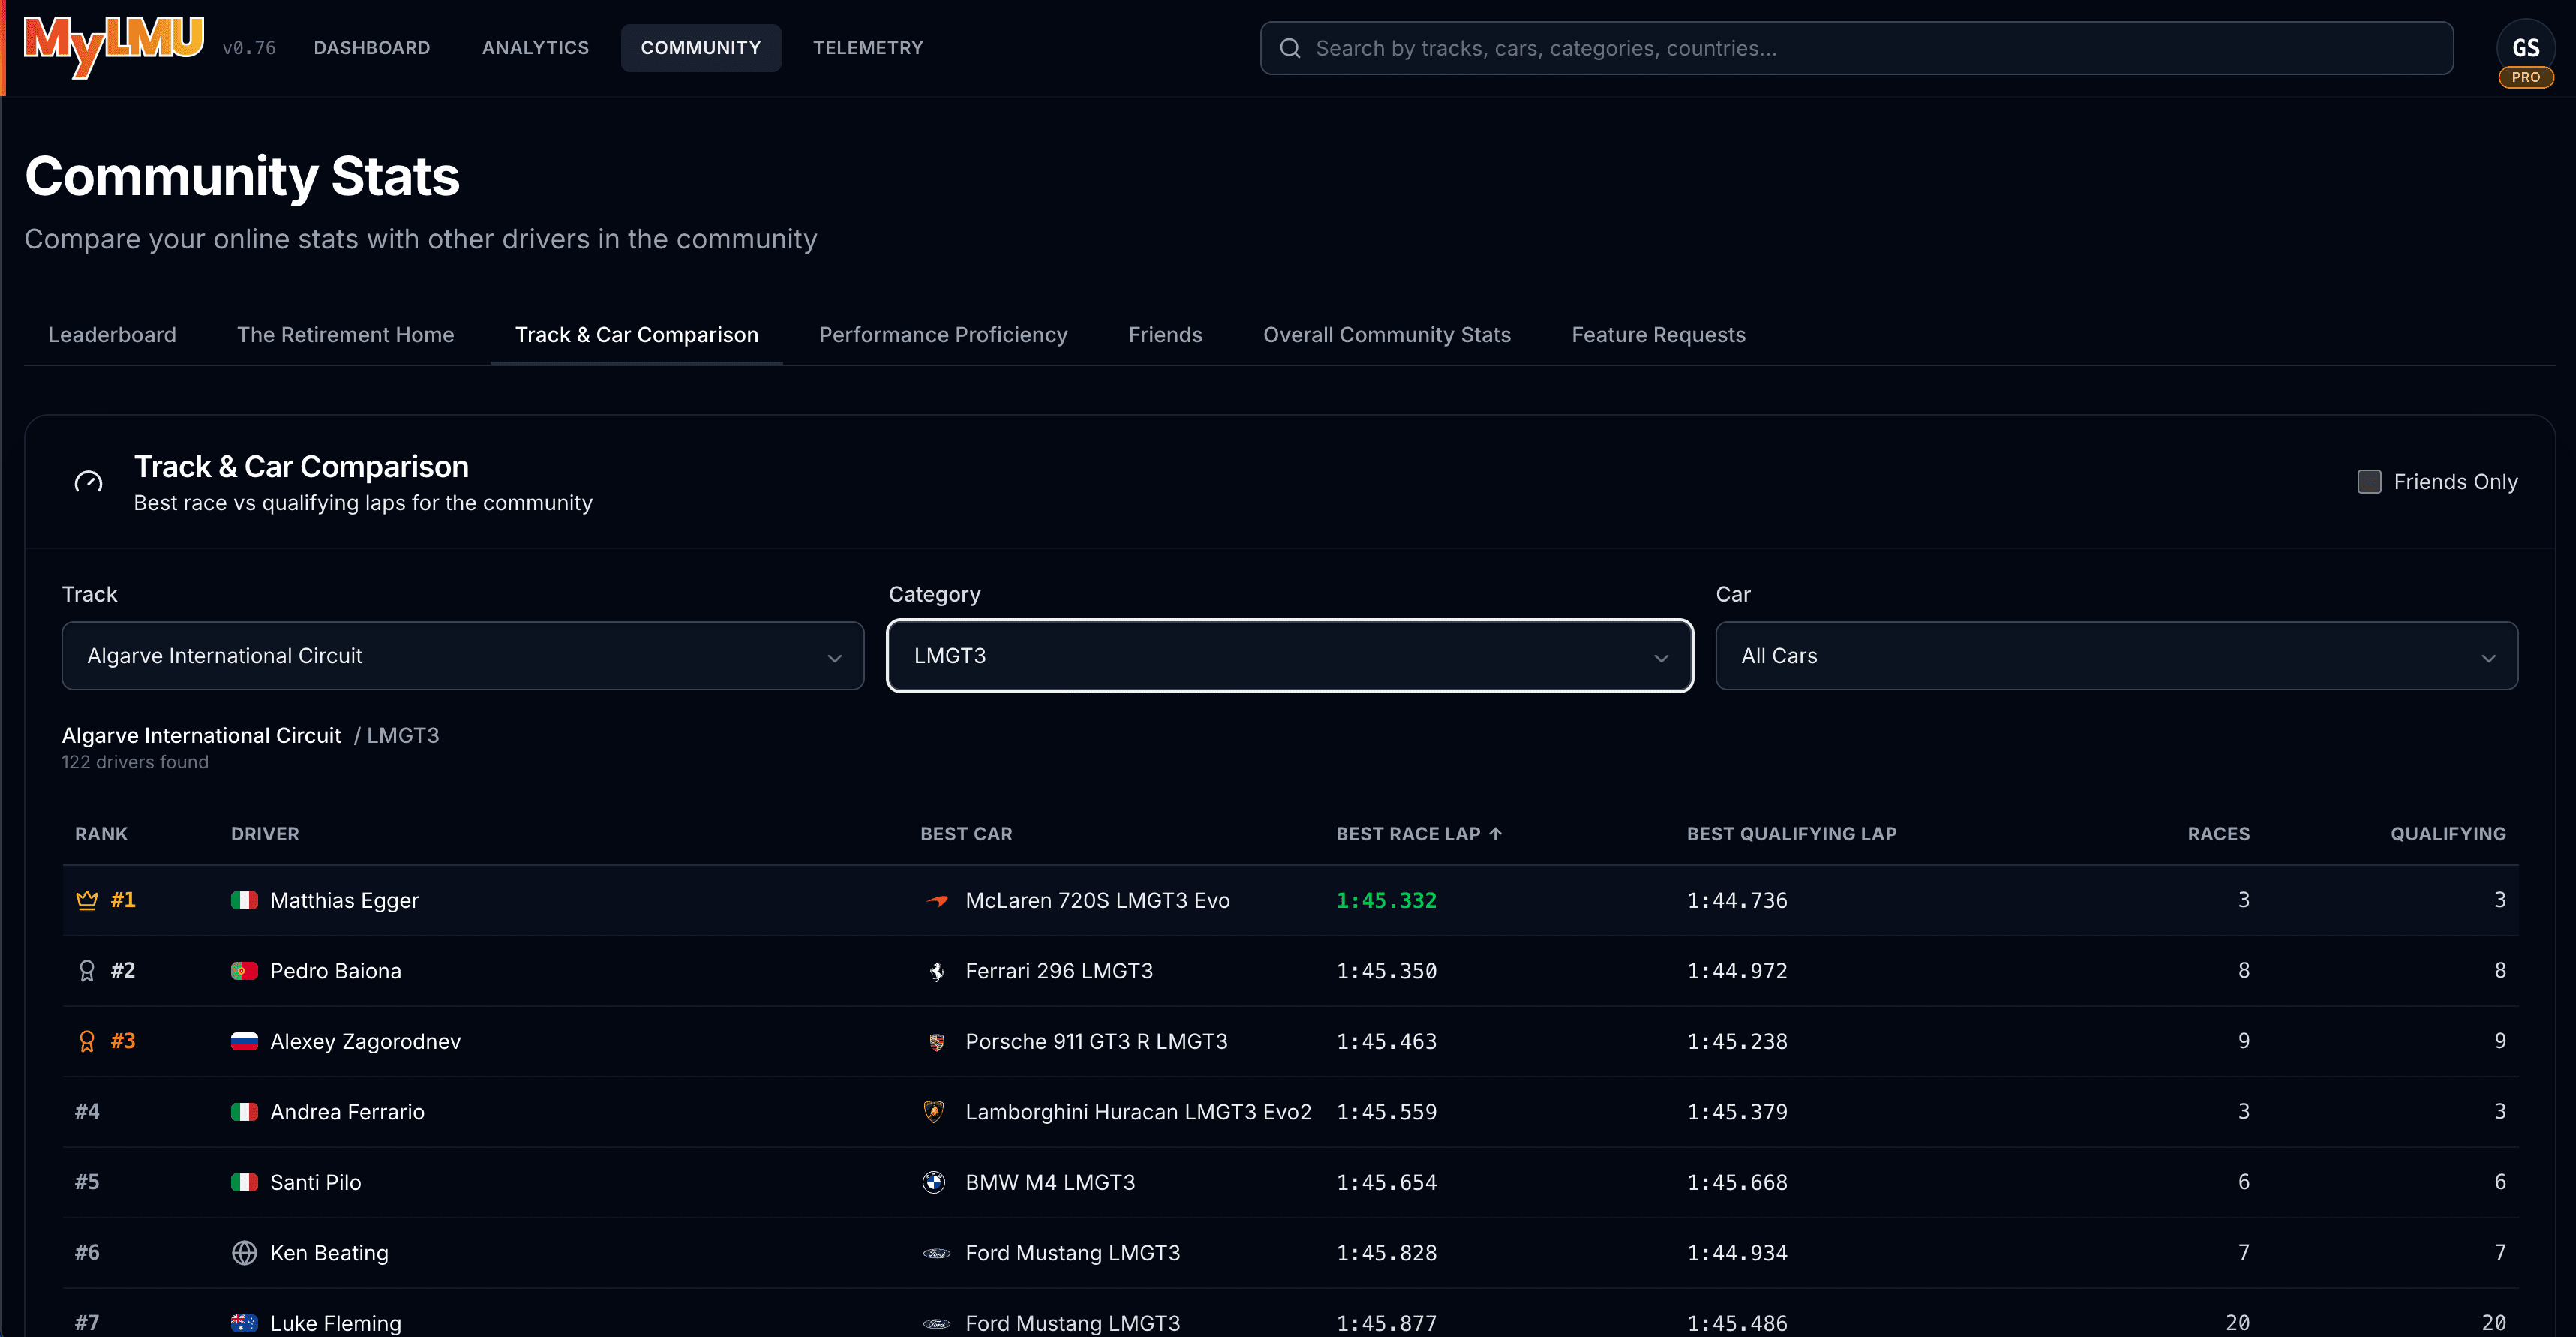Click into the search tracks and cars field

point(1870,48)
